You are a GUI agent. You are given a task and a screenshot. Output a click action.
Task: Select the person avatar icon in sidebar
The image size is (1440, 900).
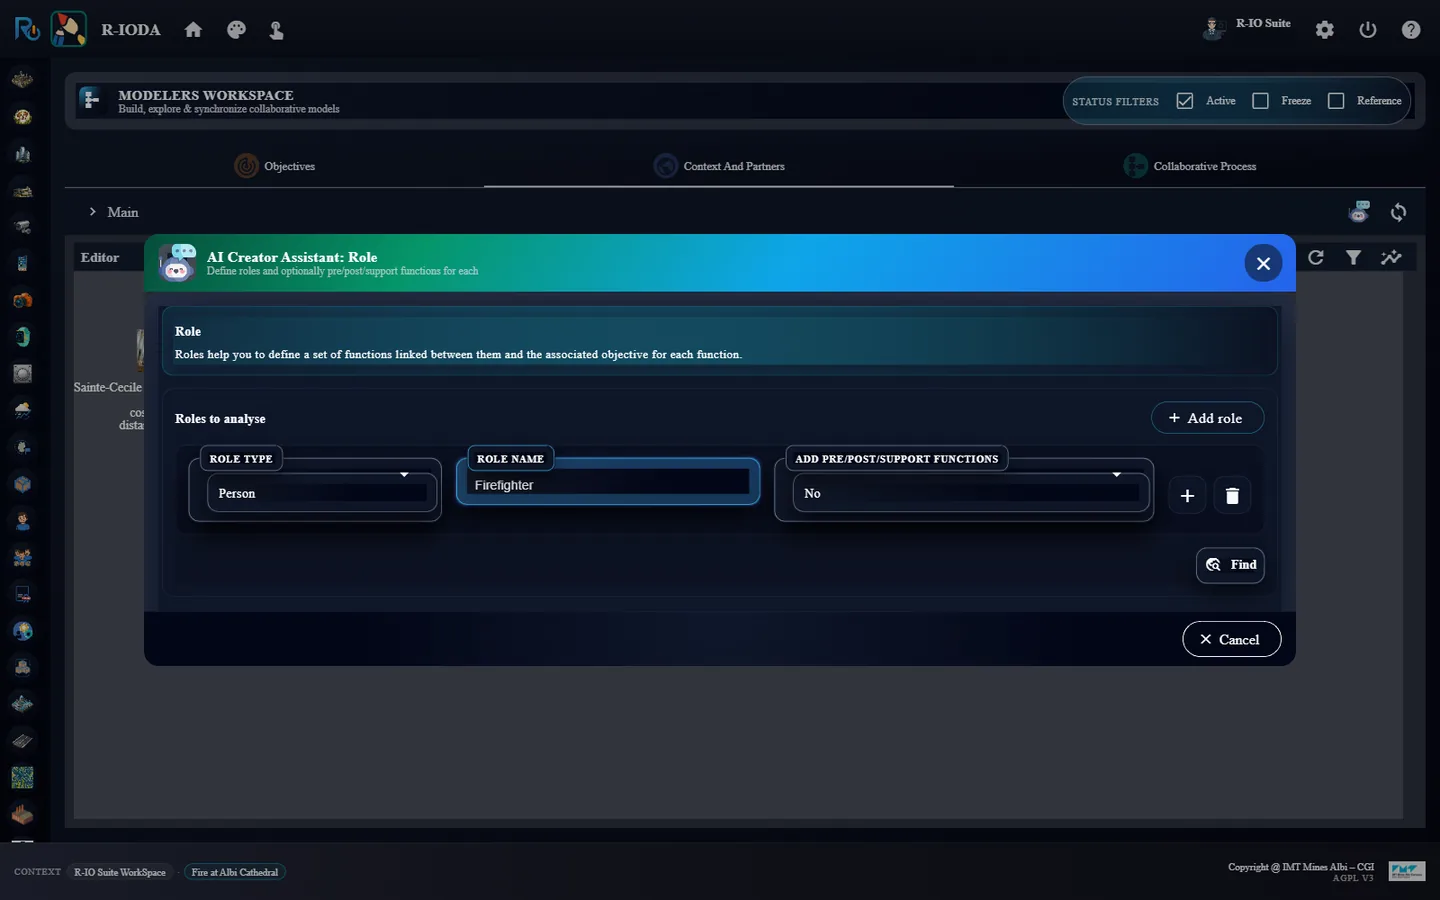22,520
